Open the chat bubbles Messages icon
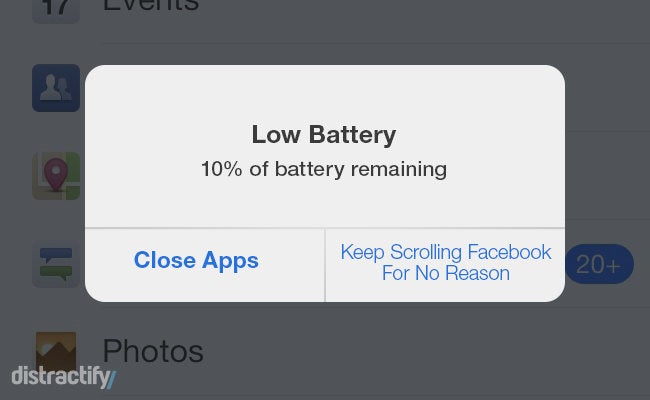Screen dimensions: 650x400 pos(56,264)
